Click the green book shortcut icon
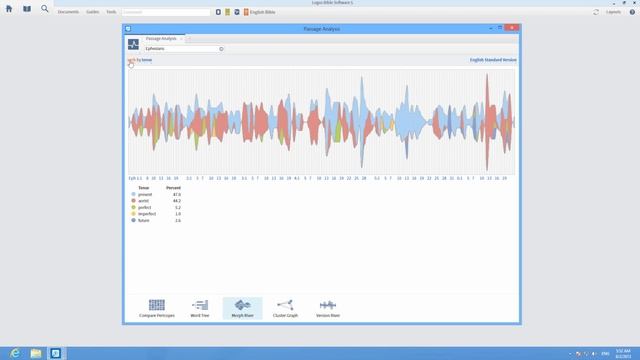This screenshot has width=640, height=360. click(x=228, y=12)
